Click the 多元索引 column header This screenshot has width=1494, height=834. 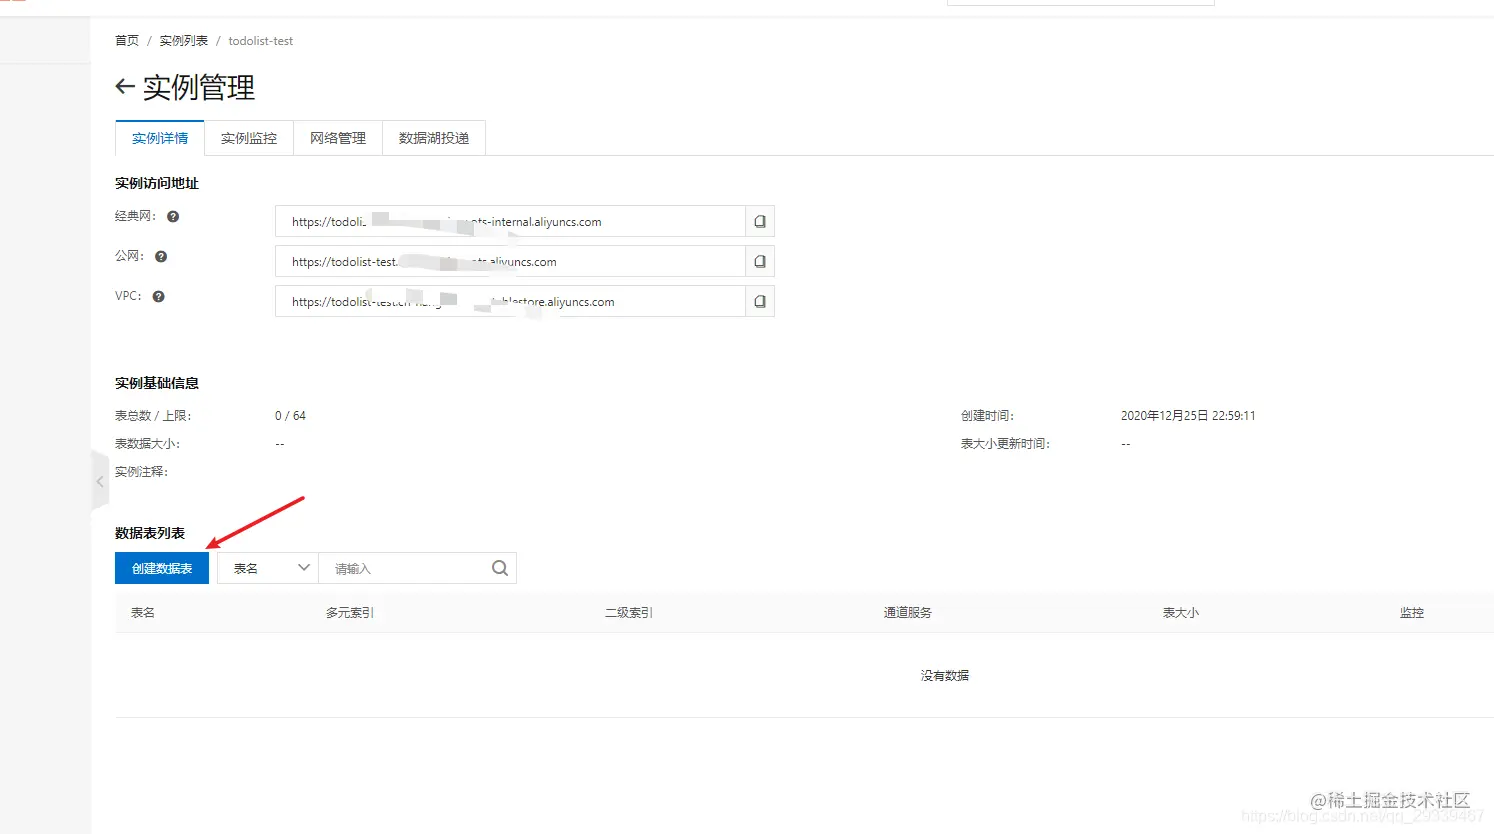click(x=350, y=612)
